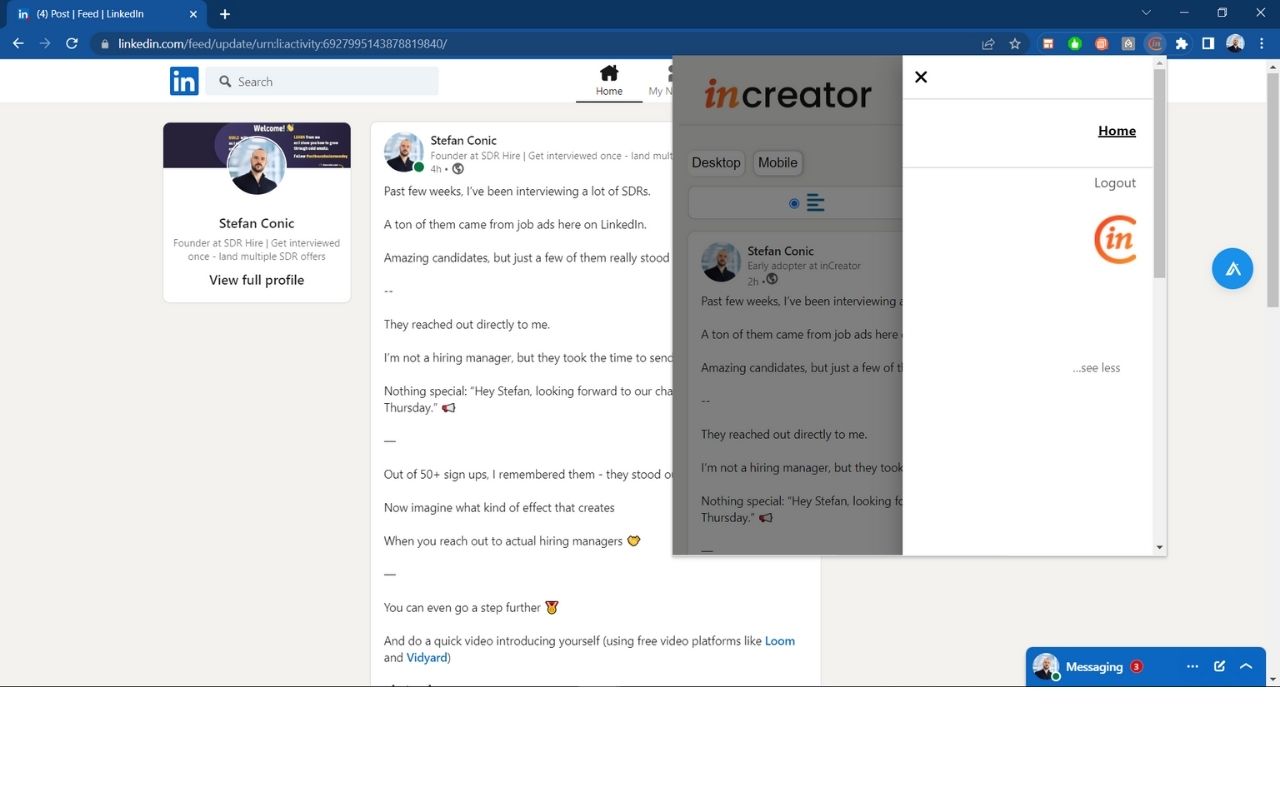Open Stefan Conic's full profile
Screen dimensions: 1280x800
[256, 279]
